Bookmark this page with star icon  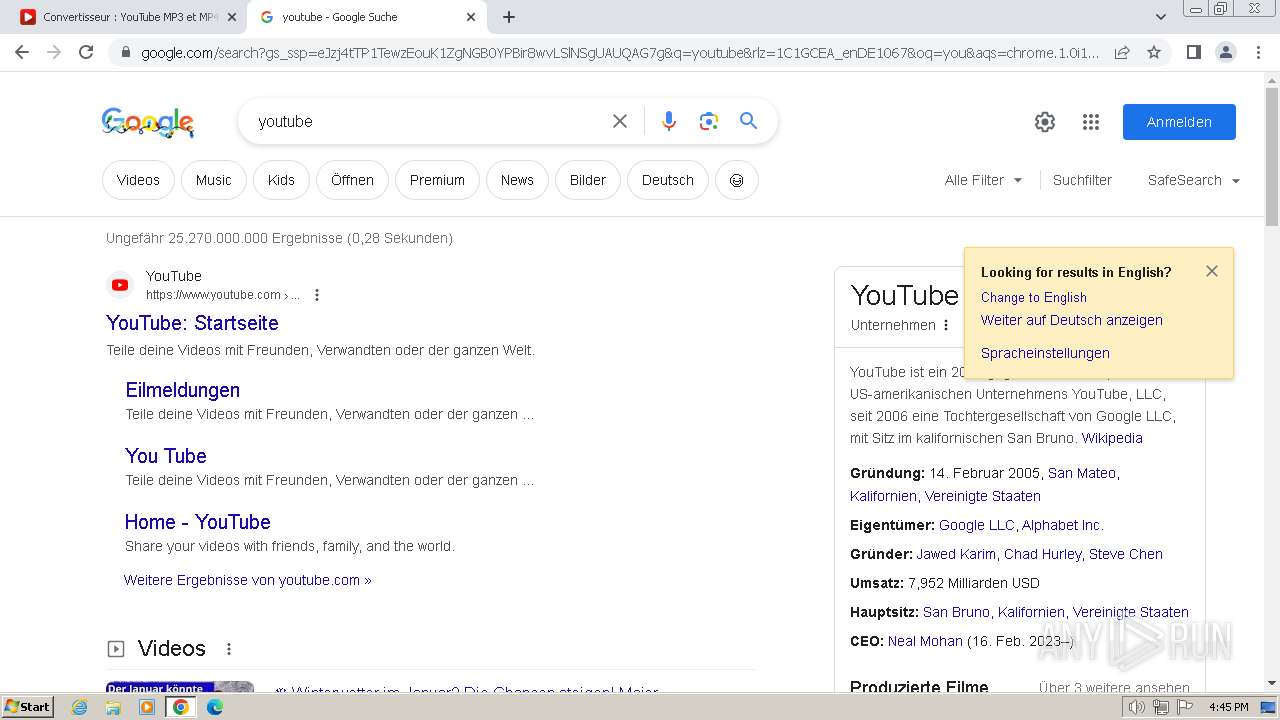[1154, 52]
